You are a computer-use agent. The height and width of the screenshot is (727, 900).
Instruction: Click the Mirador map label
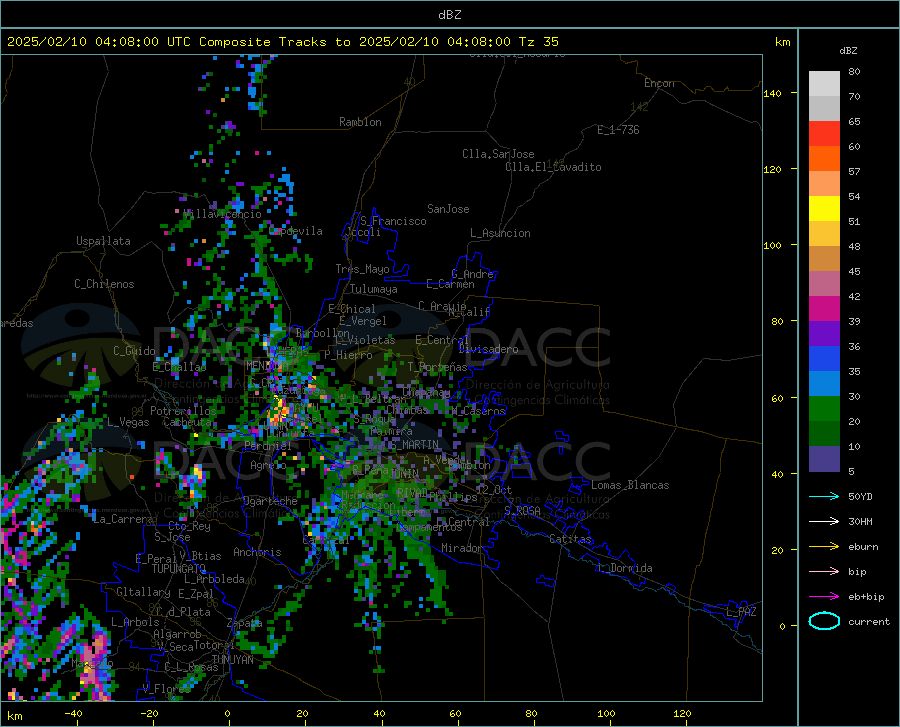coord(461,548)
